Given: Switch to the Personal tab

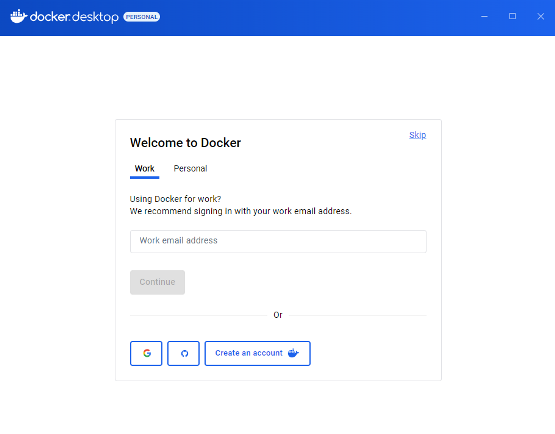Looking at the screenshot, I should (x=190, y=169).
